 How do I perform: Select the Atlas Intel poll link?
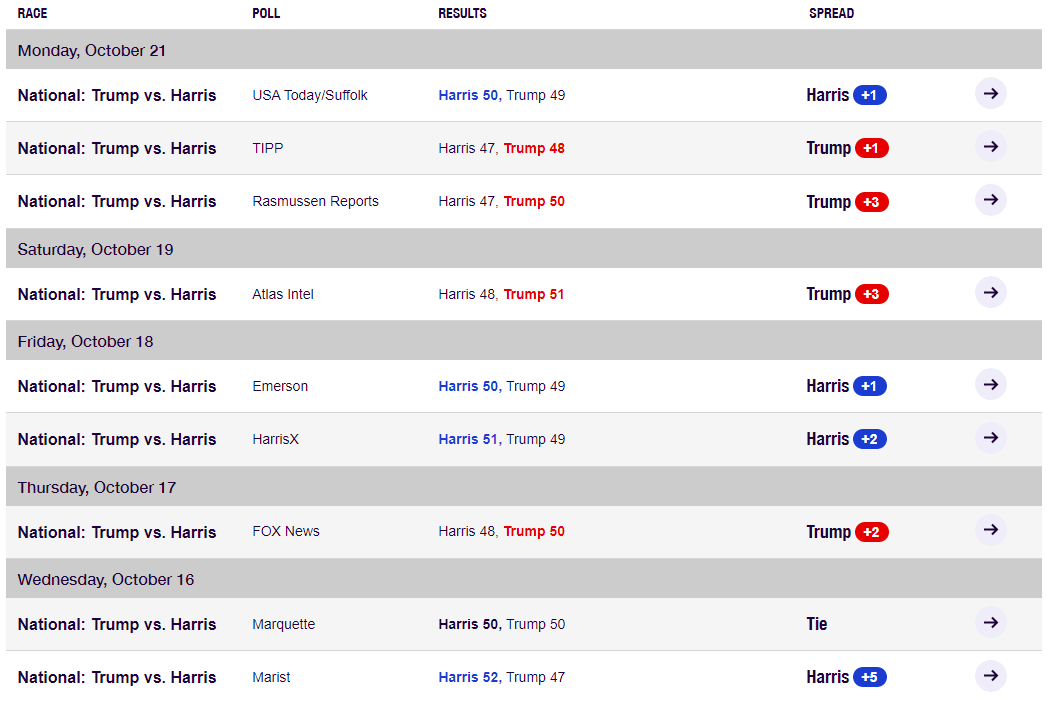coord(283,295)
